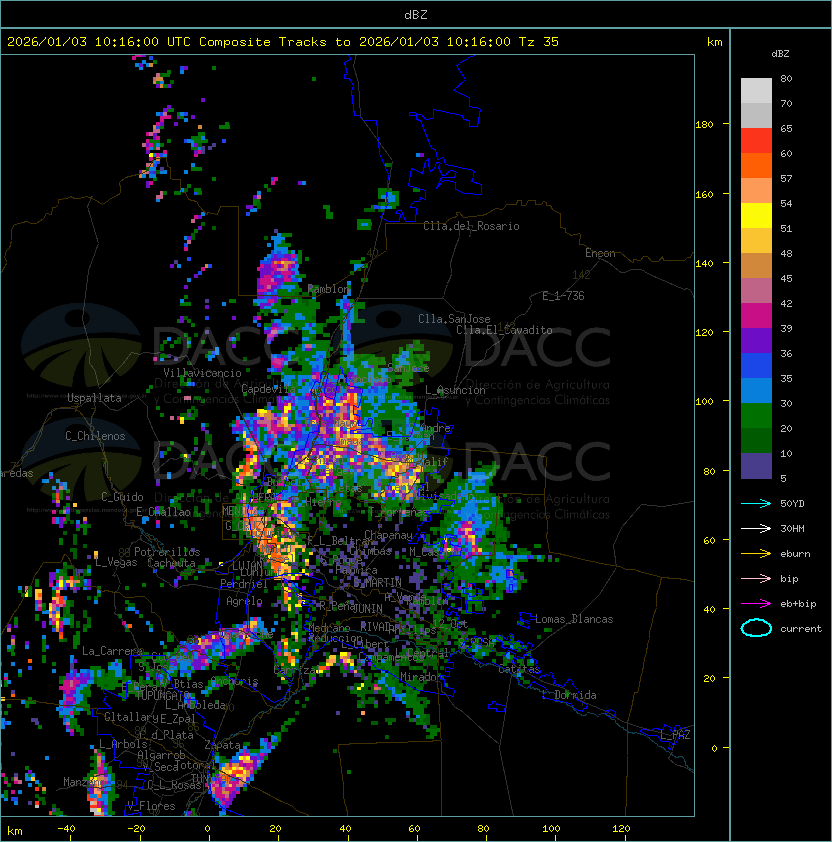832x842 pixels.
Task: Click the white 30HM arrow in the legend
Action: [756, 529]
